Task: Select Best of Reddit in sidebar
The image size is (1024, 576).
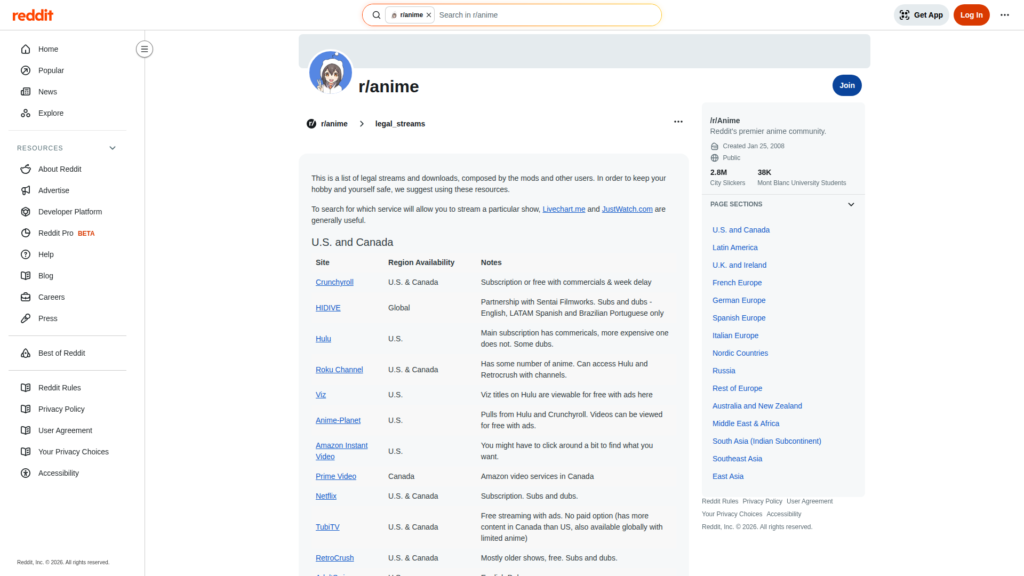Action: click(x=61, y=353)
